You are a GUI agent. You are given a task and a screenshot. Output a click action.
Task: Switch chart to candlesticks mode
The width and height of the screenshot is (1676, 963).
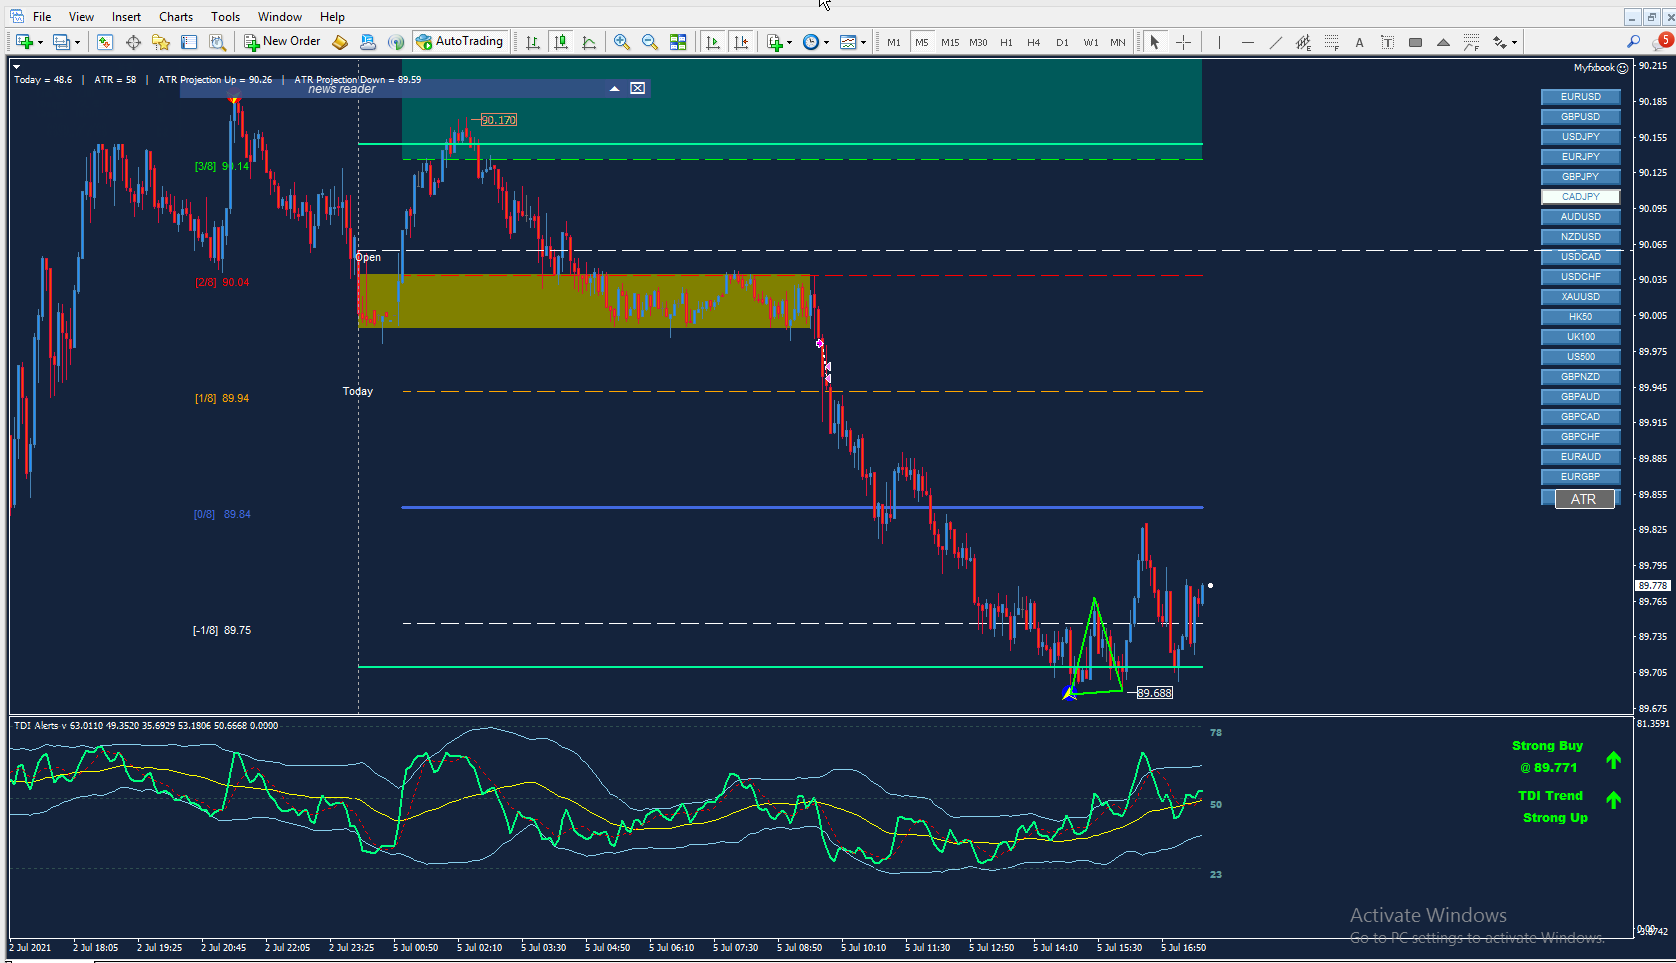pyautogui.click(x=561, y=42)
